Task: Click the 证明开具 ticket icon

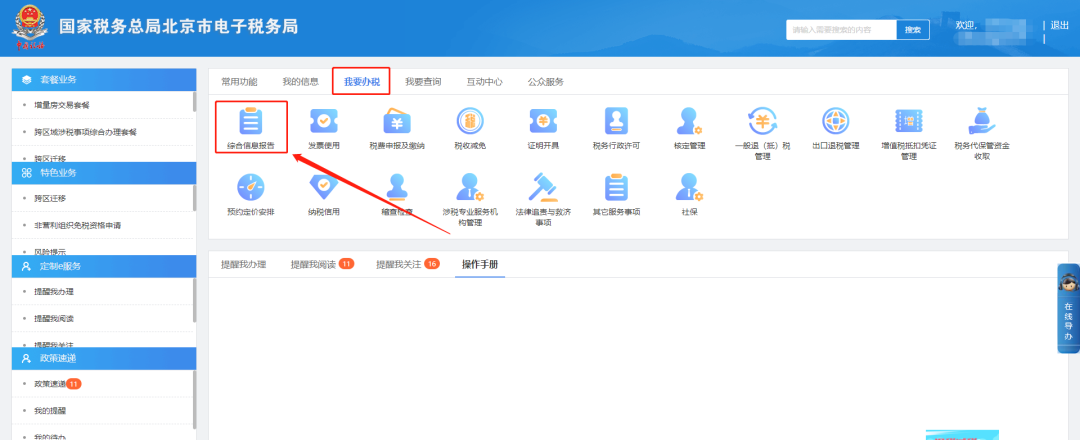Action: point(543,121)
